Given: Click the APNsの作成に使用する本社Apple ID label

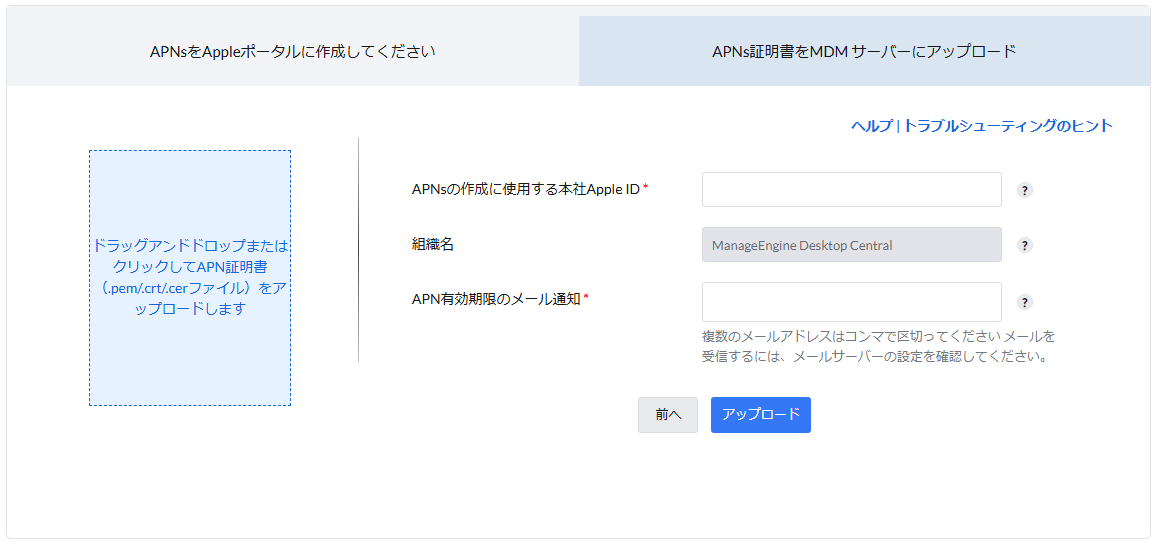Looking at the screenshot, I should pos(525,189).
